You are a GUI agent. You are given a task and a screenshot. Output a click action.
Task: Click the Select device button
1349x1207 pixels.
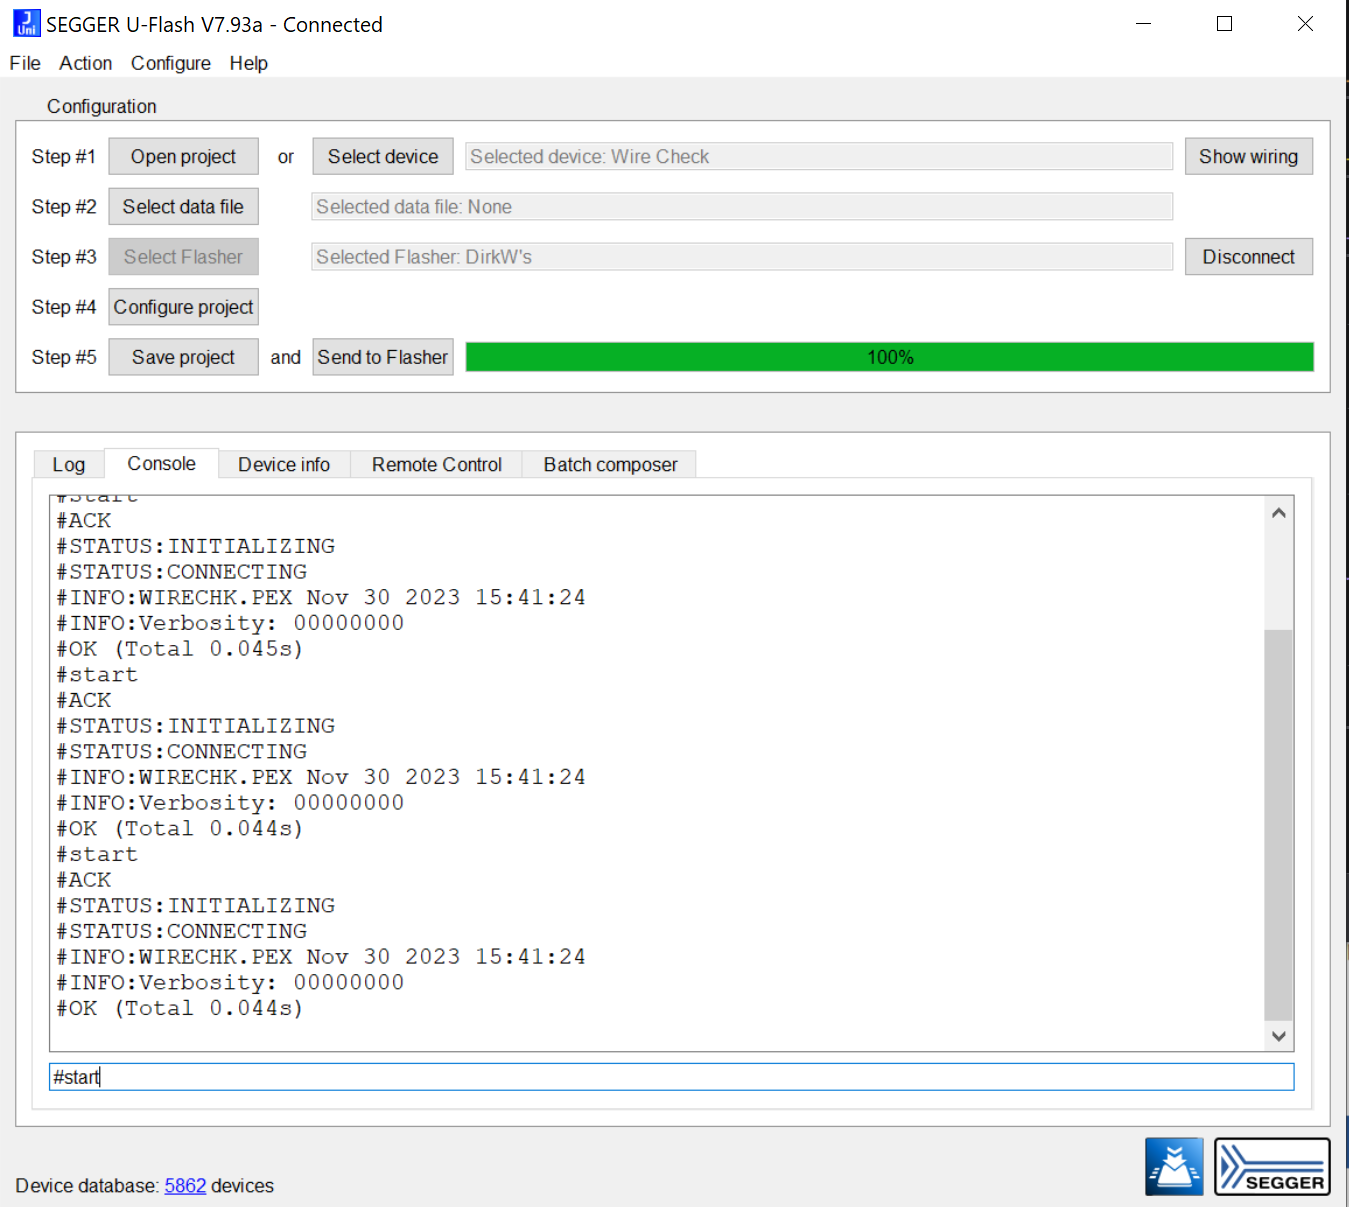click(x=383, y=157)
